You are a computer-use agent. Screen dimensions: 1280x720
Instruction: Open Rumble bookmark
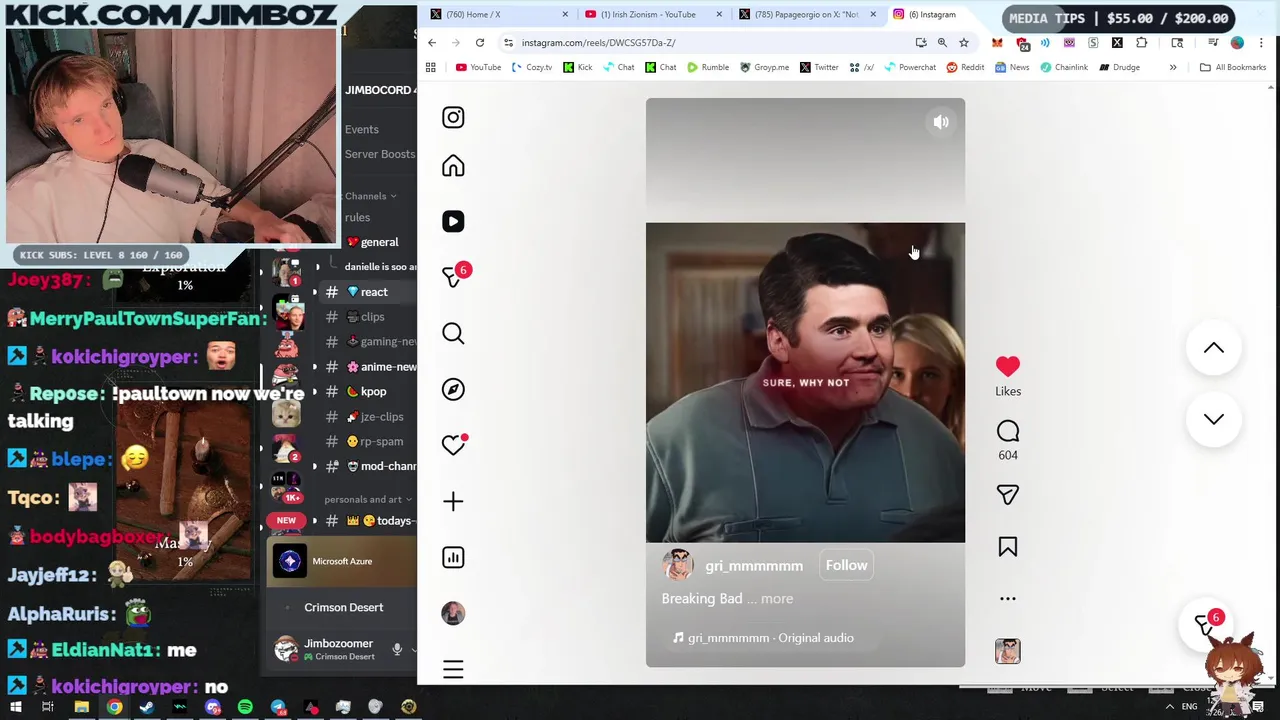click(708, 67)
